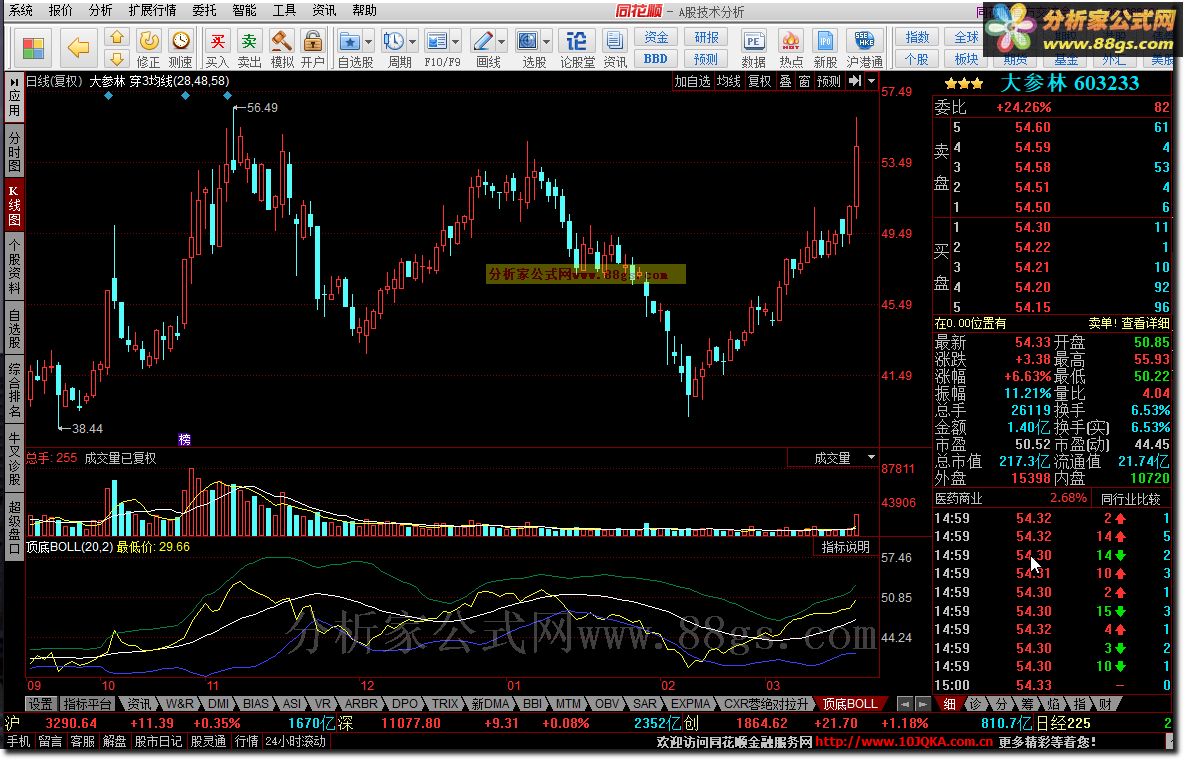
Task: Click the small sidebar toggle above 应用
Action: tap(14, 82)
